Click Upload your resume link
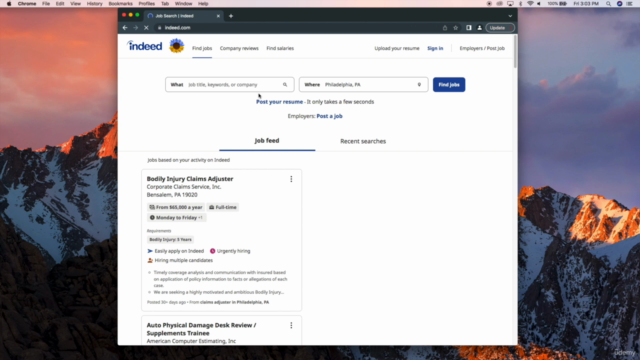Screen dimensions: 640x360 (397, 48)
